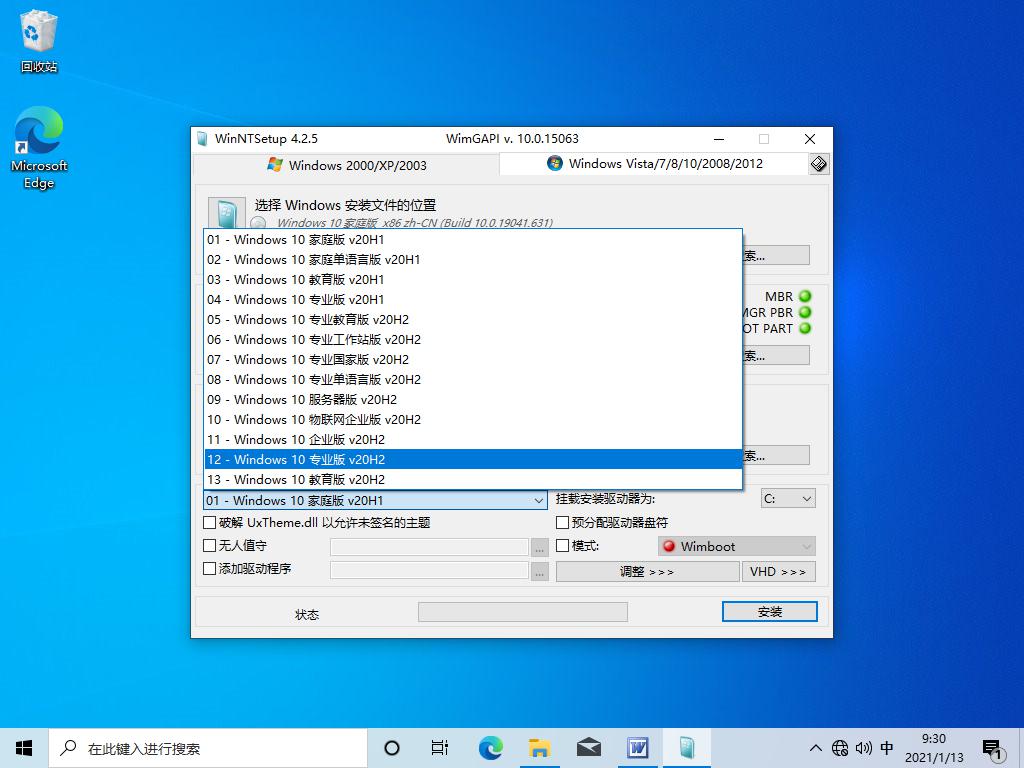Click Word icon in the taskbar
Screen dimensions: 1024x768
click(x=638, y=747)
